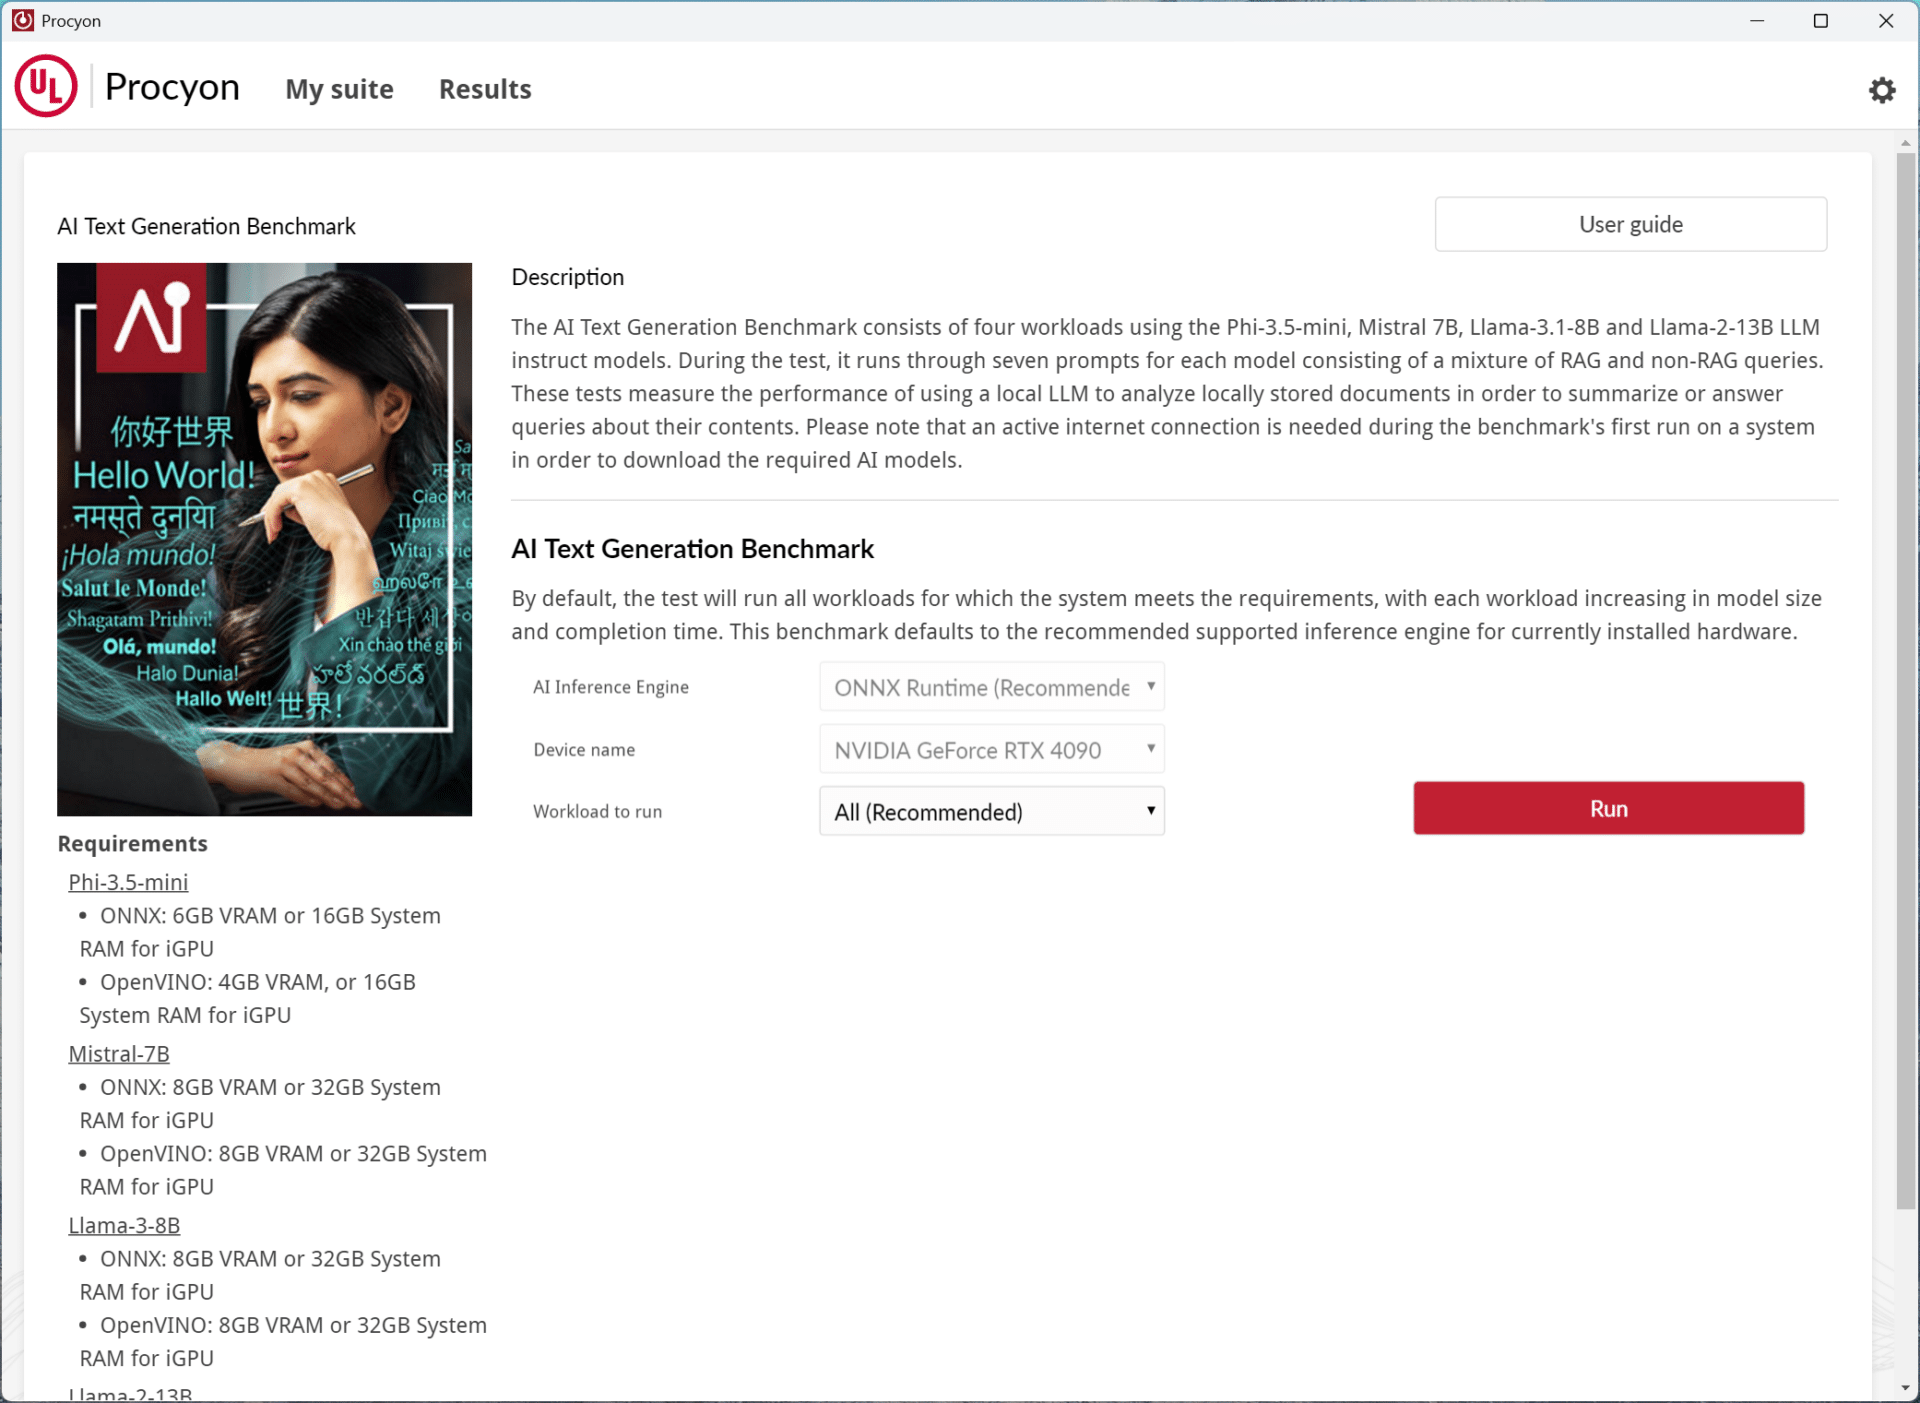The image size is (1920, 1403).
Task: Click the scrollbar up arrow
Action: tap(1906, 143)
